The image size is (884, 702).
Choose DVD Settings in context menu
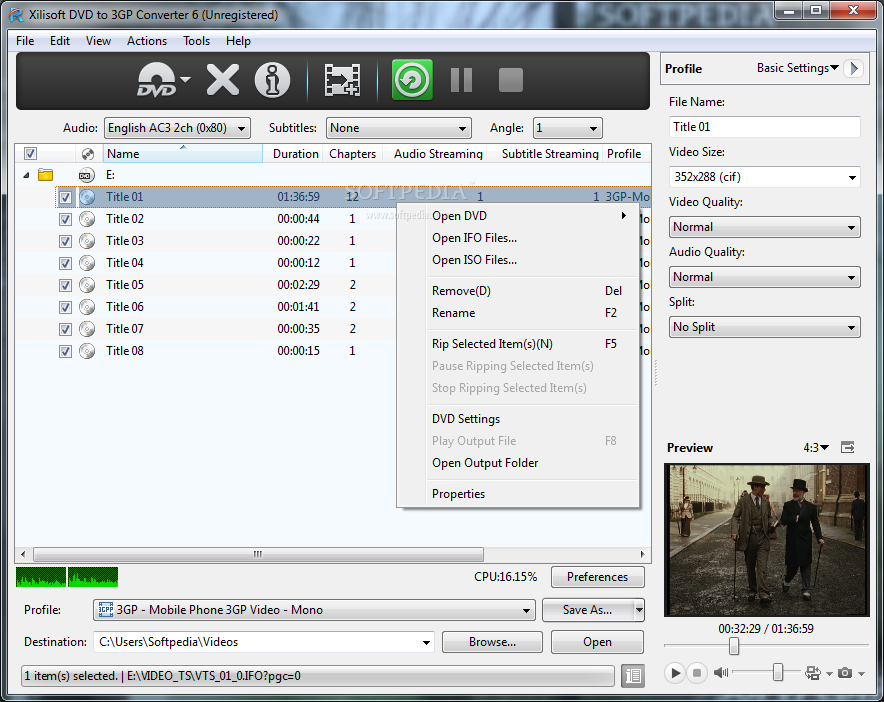524,419
